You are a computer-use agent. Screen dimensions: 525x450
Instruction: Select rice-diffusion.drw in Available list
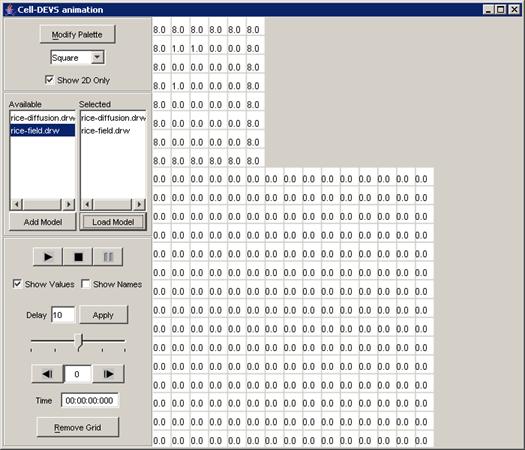click(x=43, y=118)
